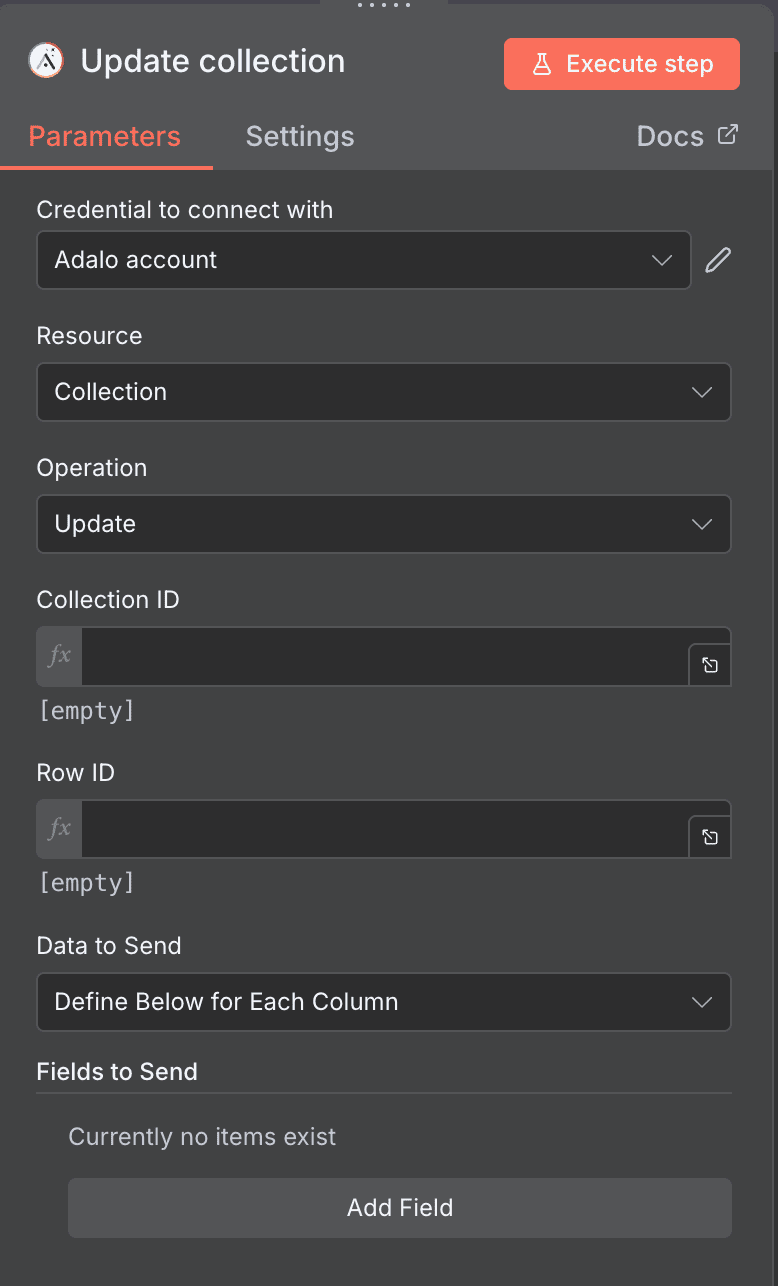The width and height of the screenshot is (778, 1286).
Task: Open the Docs link
Action: pyautogui.click(x=670, y=135)
